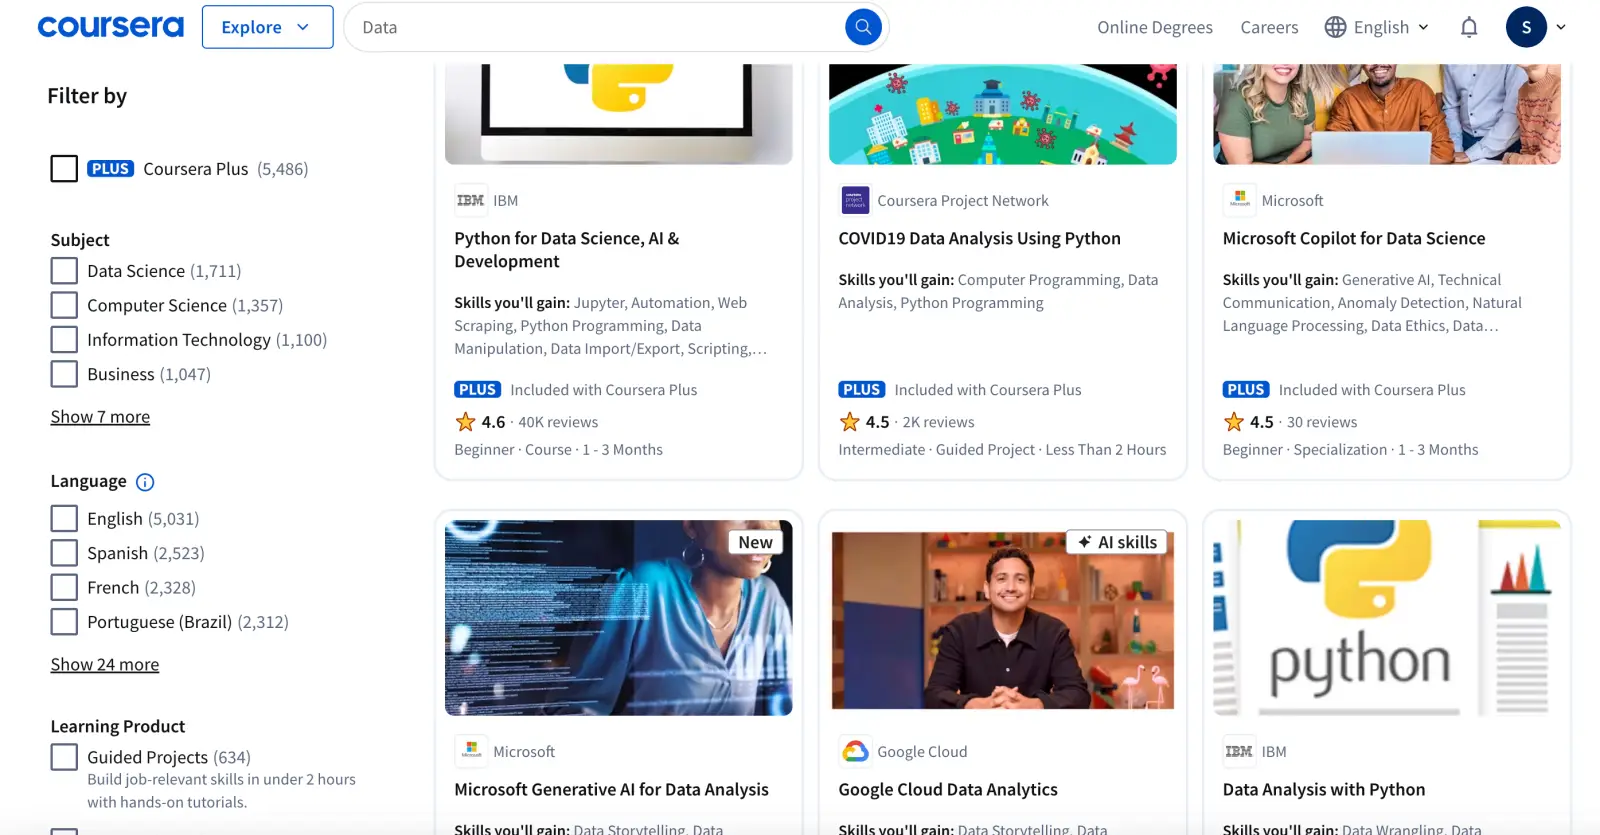Open the Google Cloud Data Analytics thumbnail

tap(1002, 618)
